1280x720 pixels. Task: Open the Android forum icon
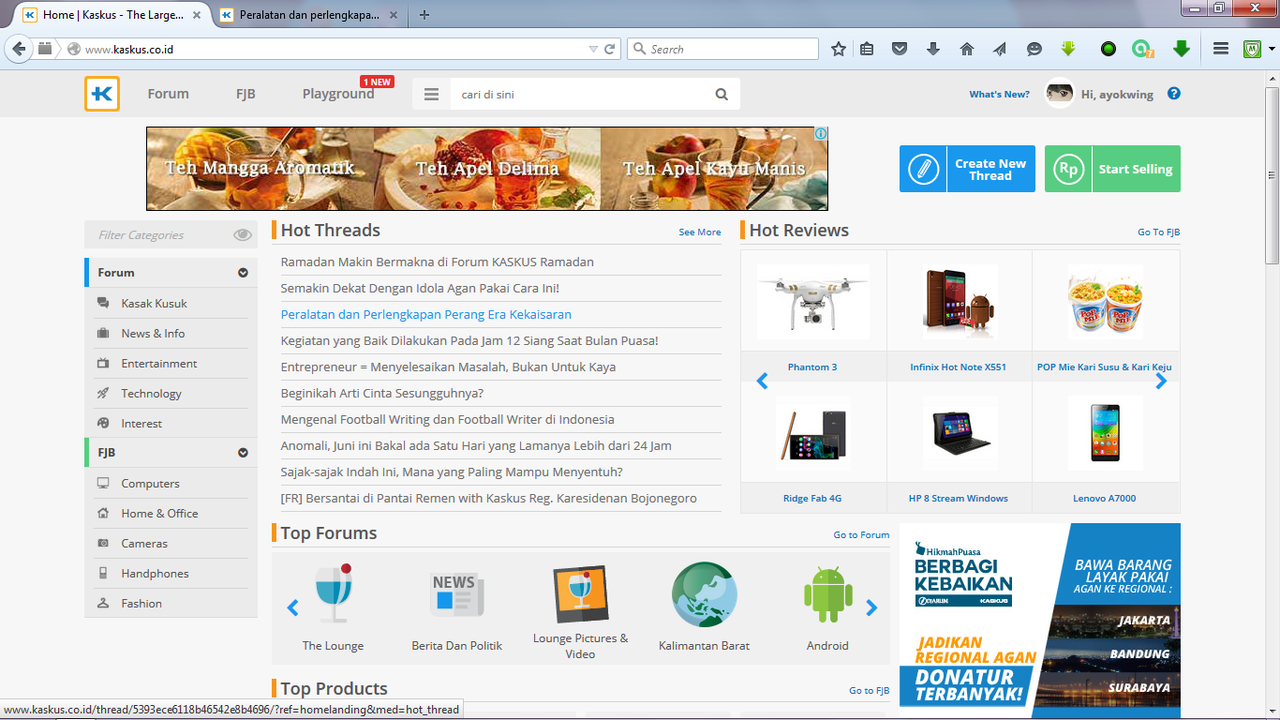828,594
